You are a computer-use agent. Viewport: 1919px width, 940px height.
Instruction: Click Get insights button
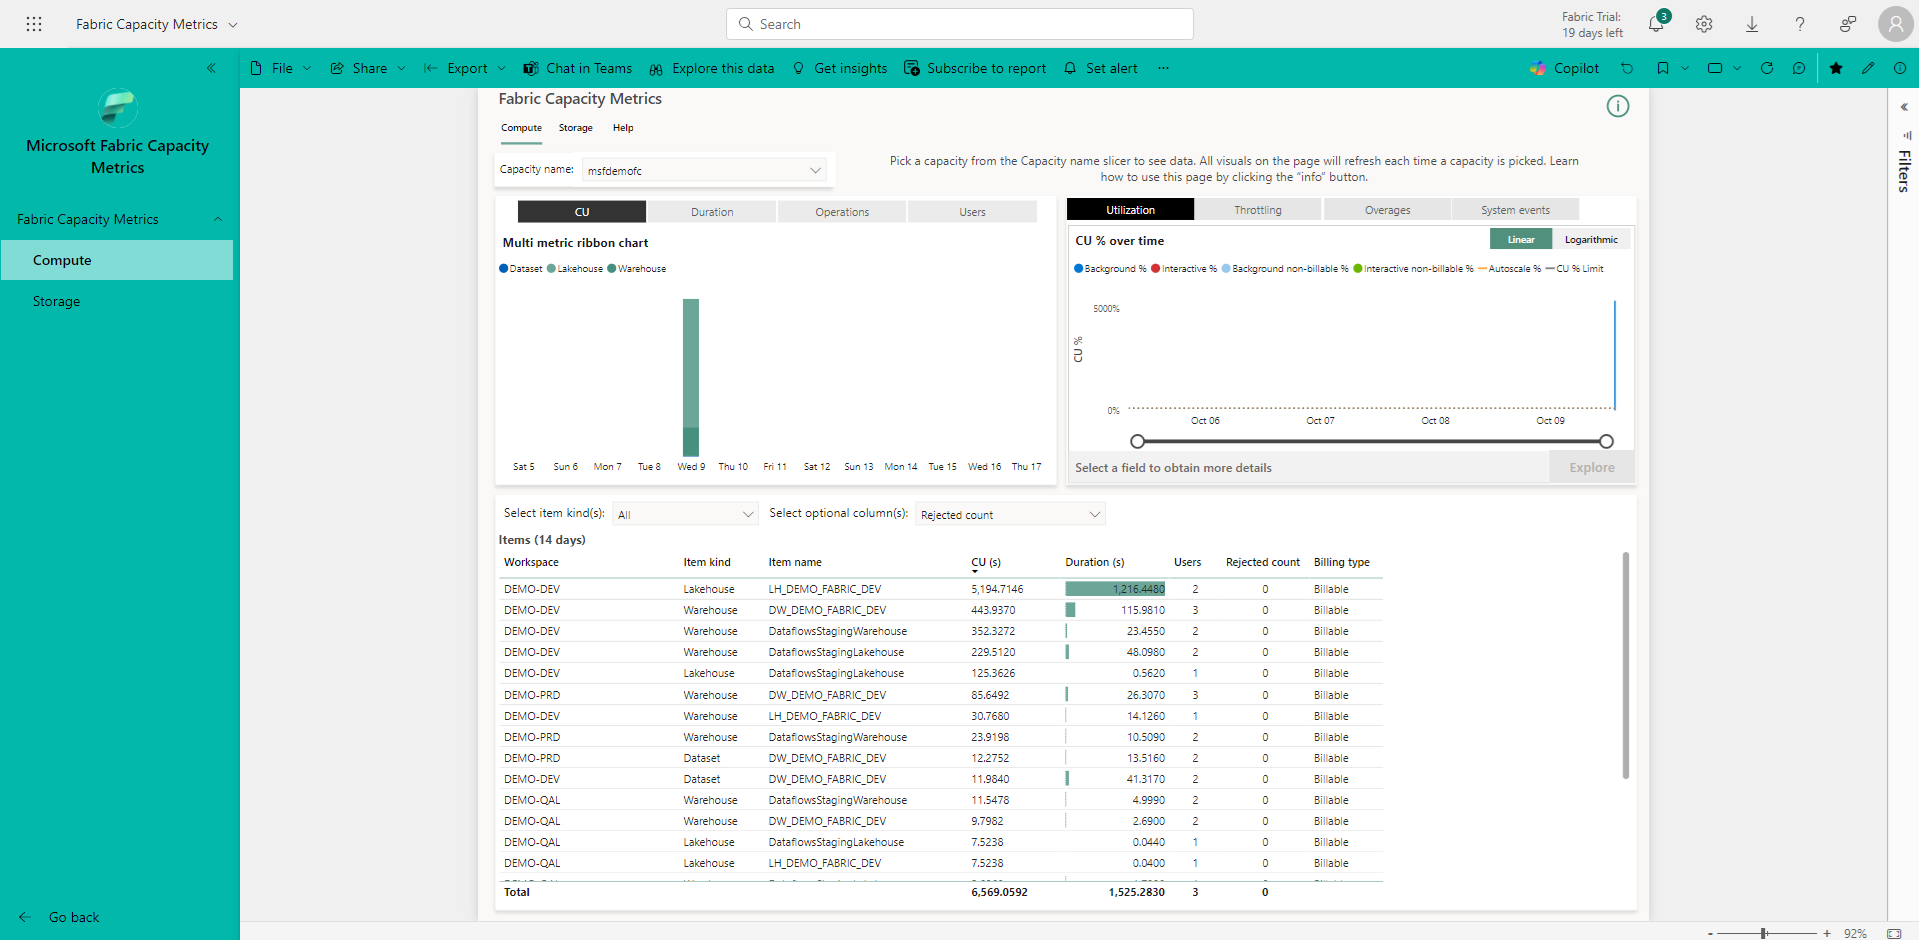(x=840, y=68)
